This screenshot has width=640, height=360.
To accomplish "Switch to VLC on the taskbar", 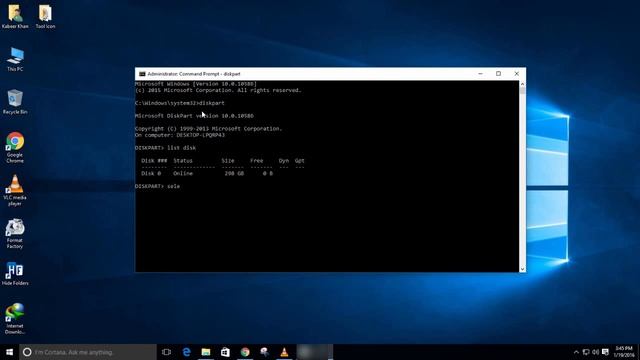I will (x=284, y=352).
